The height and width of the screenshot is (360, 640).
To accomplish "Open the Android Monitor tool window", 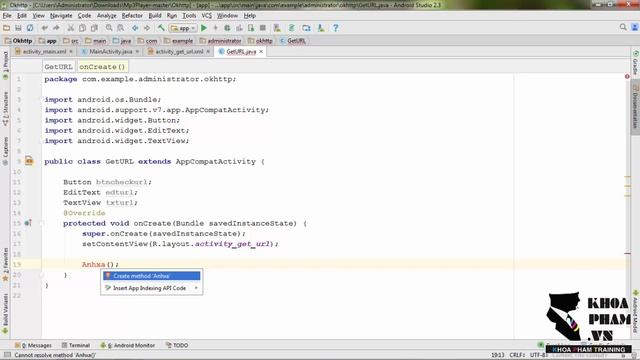I will click(128, 345).
